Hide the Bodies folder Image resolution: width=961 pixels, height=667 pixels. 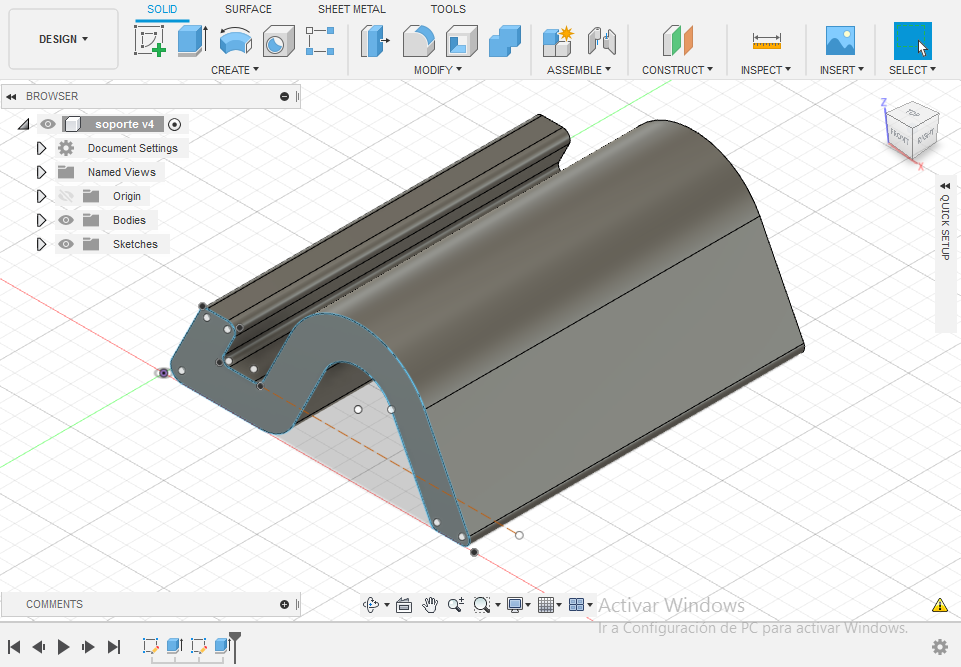point(66,220)
